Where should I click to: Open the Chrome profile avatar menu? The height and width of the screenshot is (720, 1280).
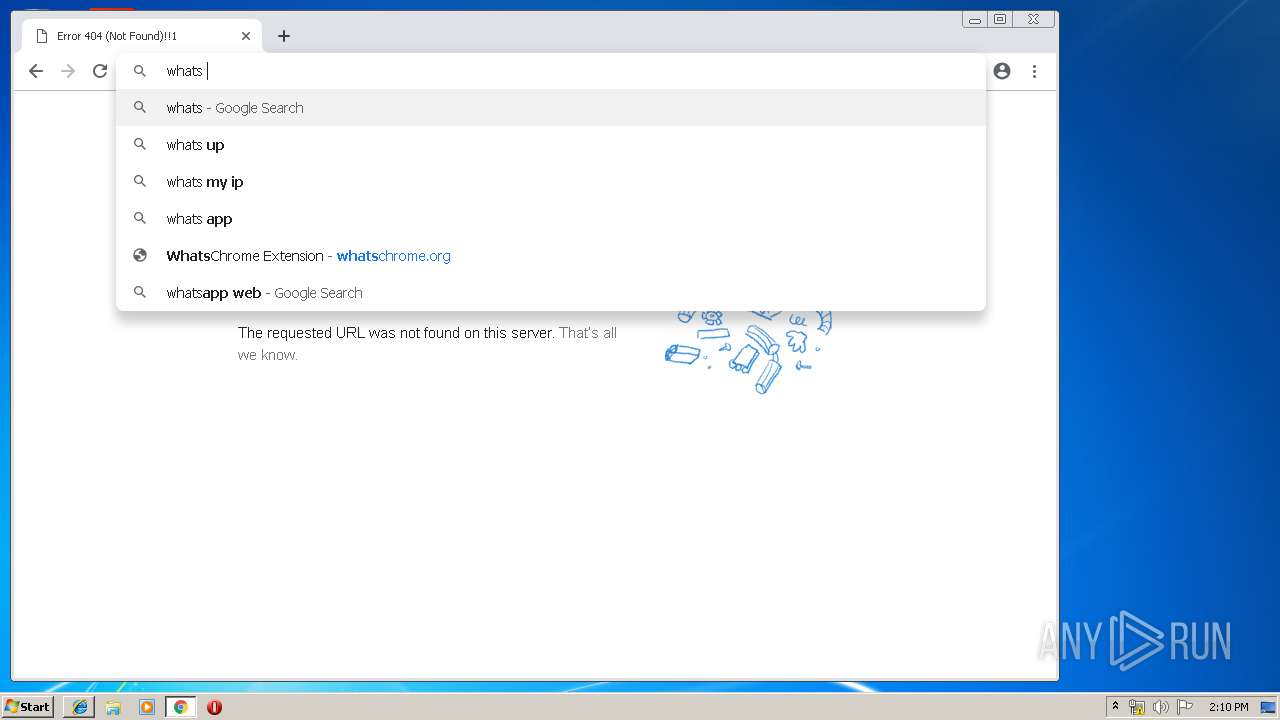(1002, 71)
